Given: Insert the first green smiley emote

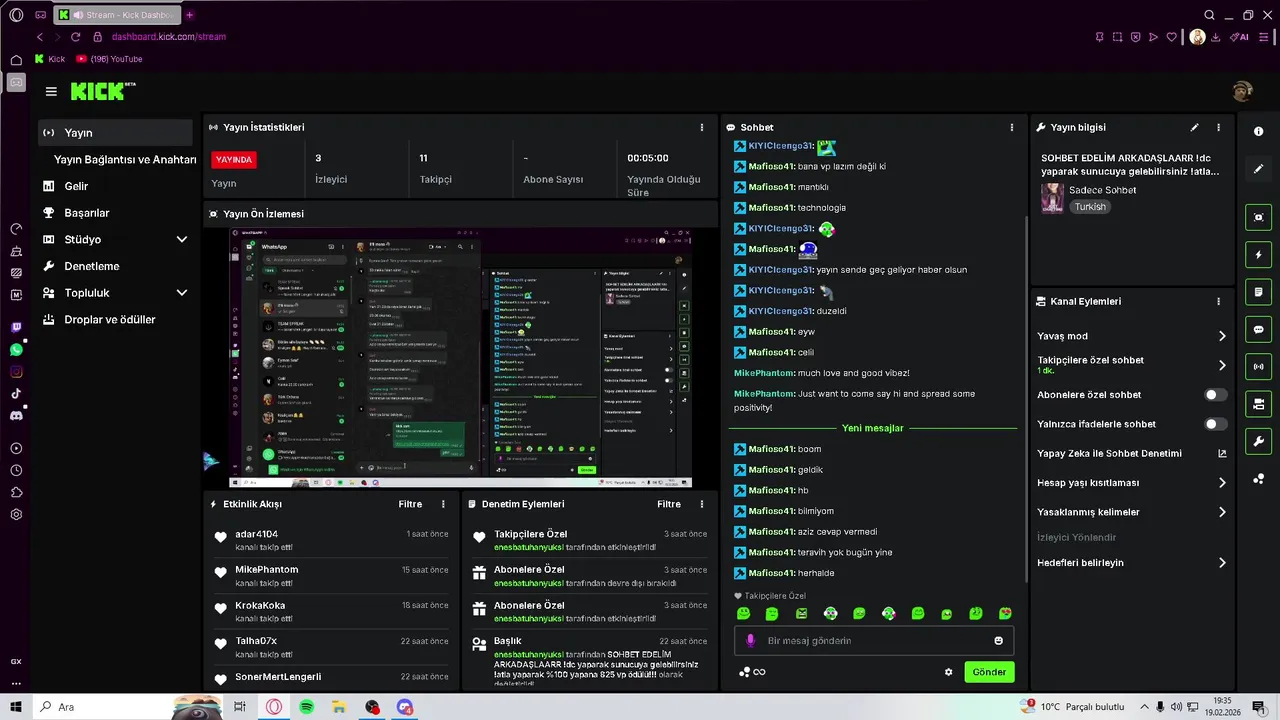Looking at the screenshot, I should (x=743, y=613).
